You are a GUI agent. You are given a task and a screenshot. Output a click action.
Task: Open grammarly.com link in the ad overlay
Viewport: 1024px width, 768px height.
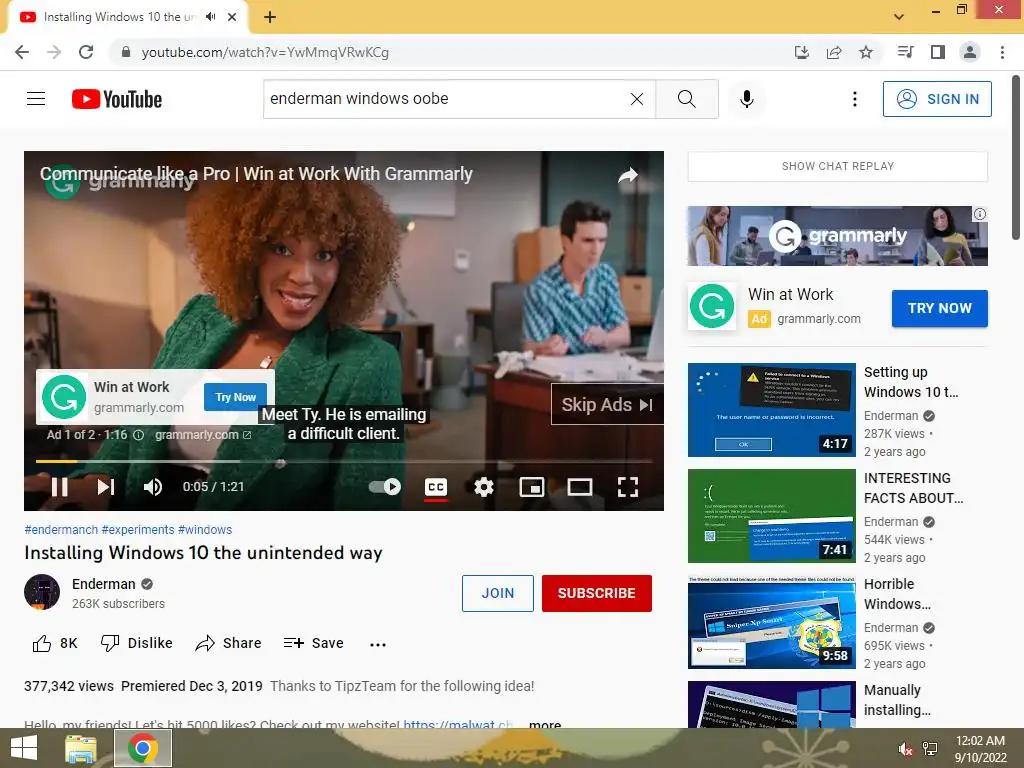[x=203, y=435]
